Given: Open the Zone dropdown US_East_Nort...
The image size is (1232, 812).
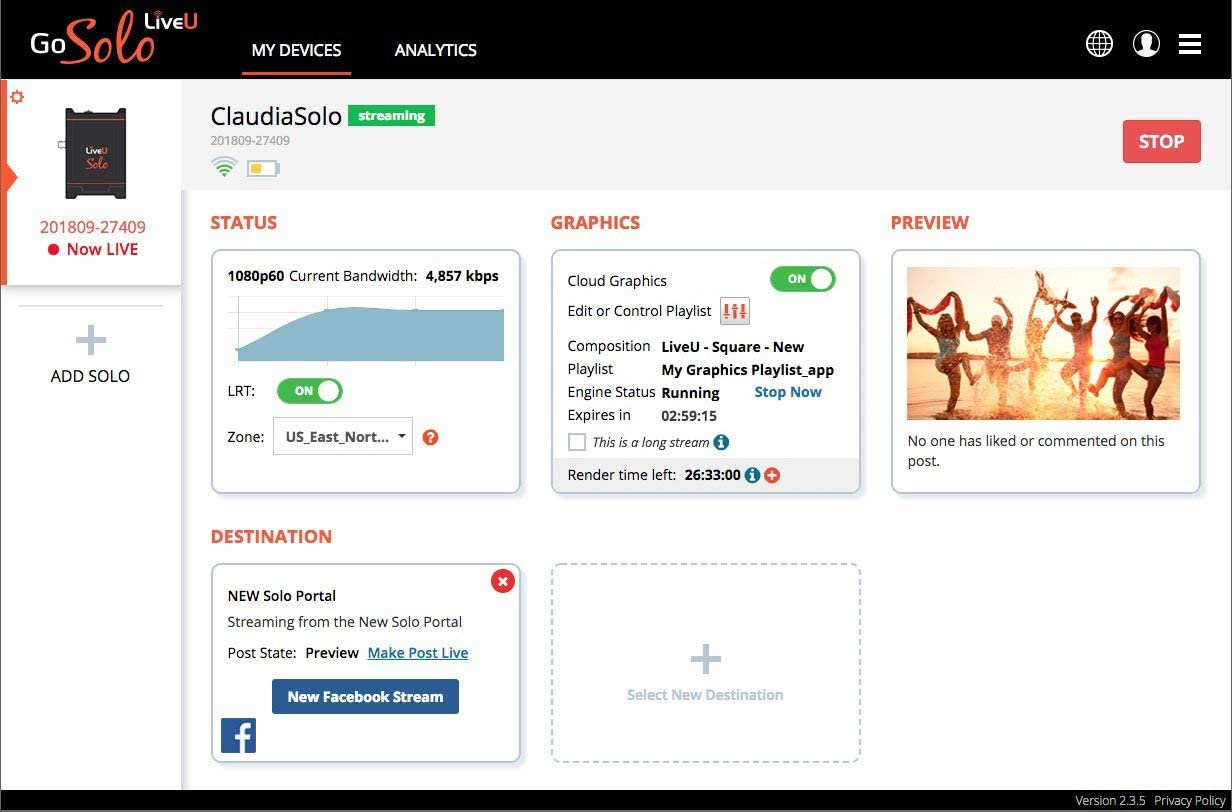Looking at the screenshot, I should [343, 436].
